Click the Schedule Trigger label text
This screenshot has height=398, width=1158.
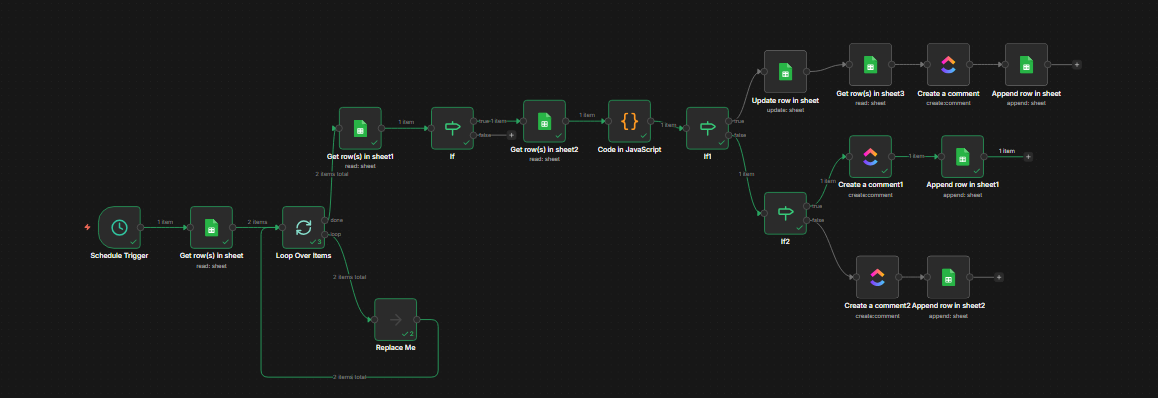tap(119, 256)
